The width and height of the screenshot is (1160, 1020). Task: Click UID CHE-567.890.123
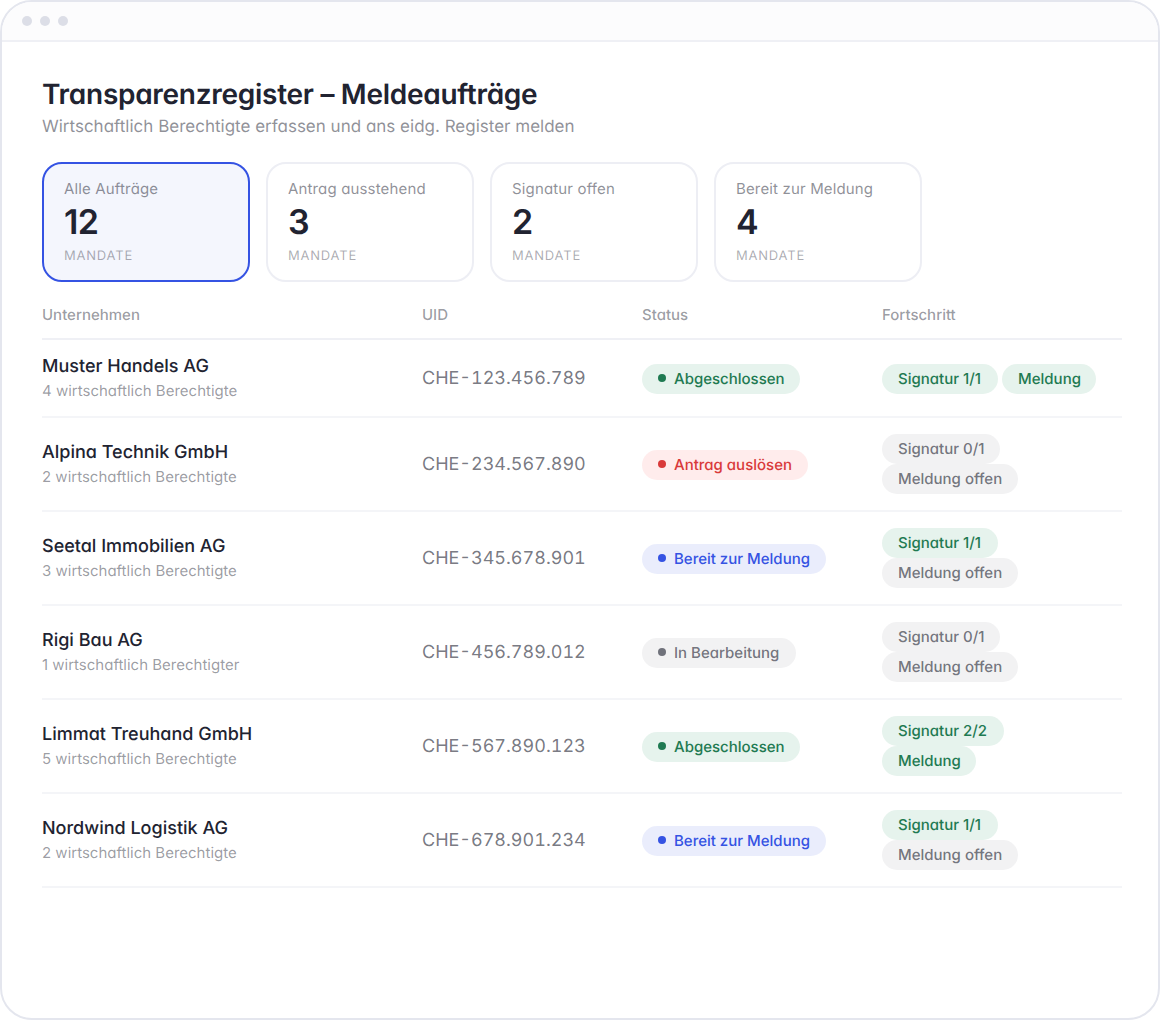coord(504,746)
